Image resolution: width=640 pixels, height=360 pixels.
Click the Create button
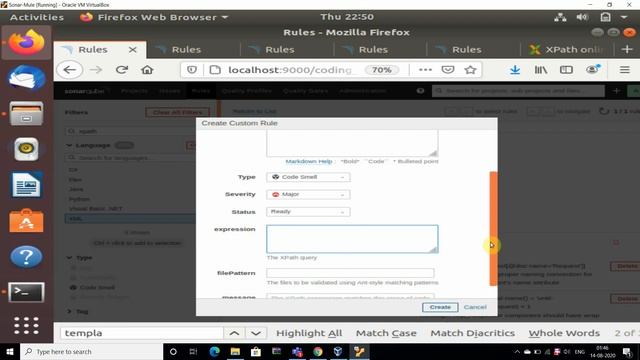click(440, 307)
